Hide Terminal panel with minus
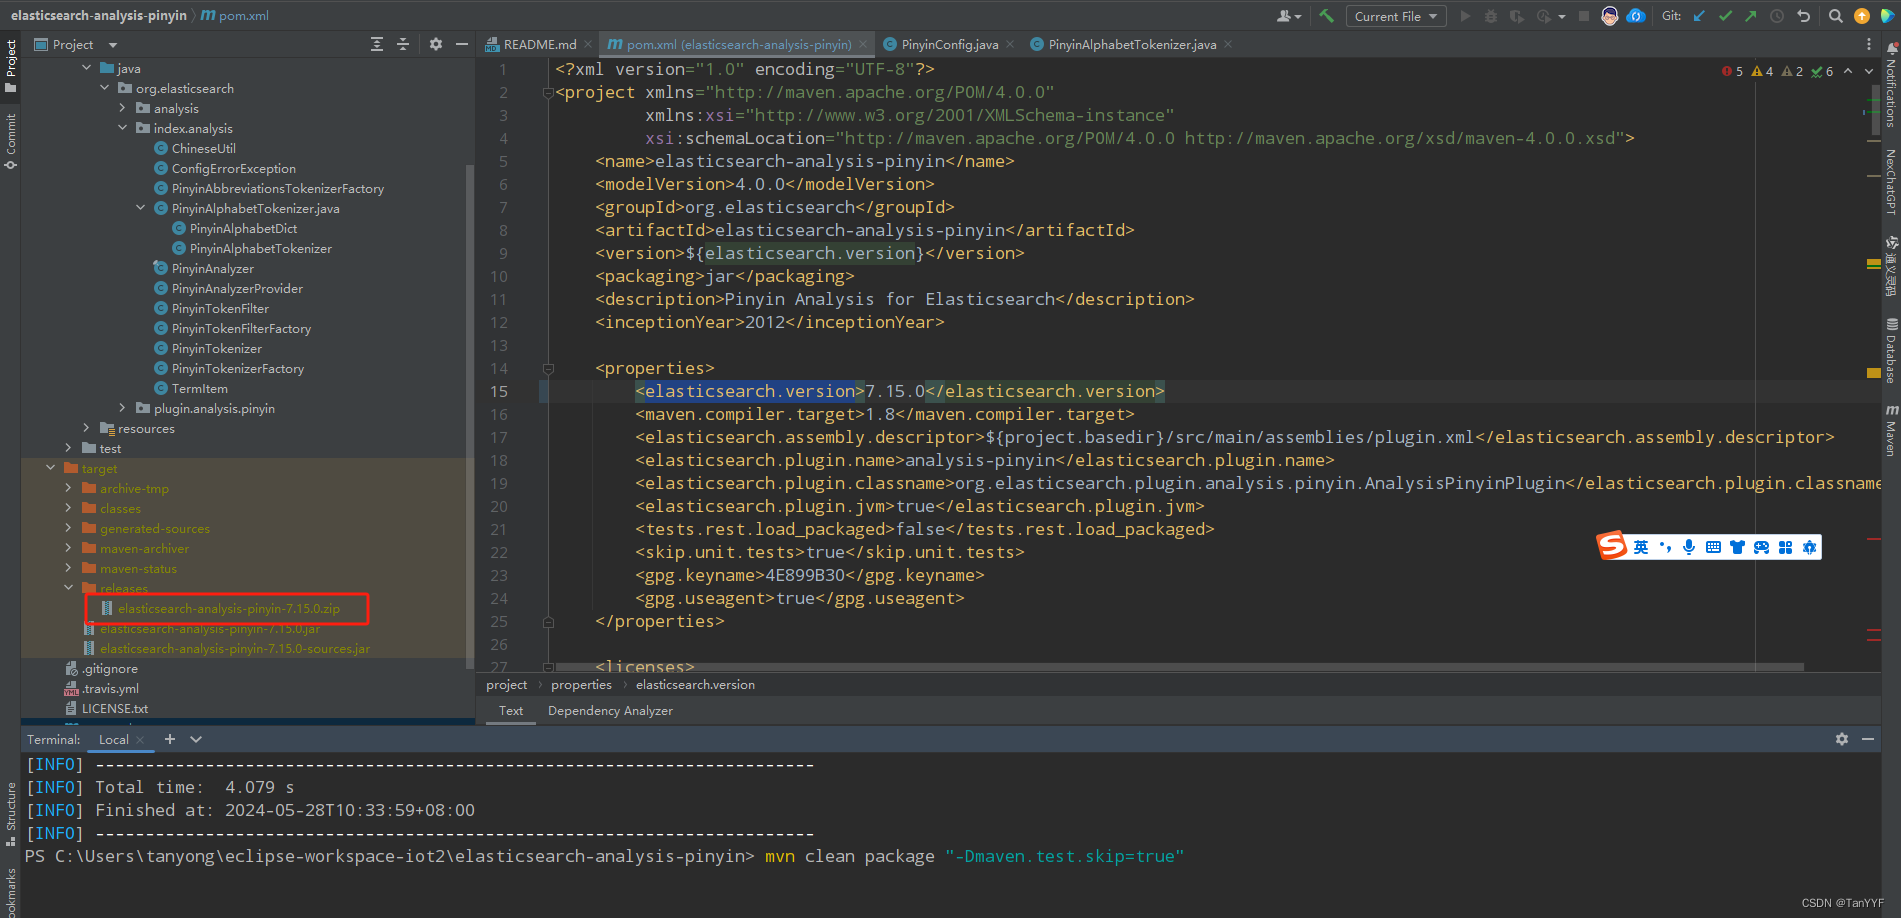The image size is (1901, 918). (x=1868, y=739)
